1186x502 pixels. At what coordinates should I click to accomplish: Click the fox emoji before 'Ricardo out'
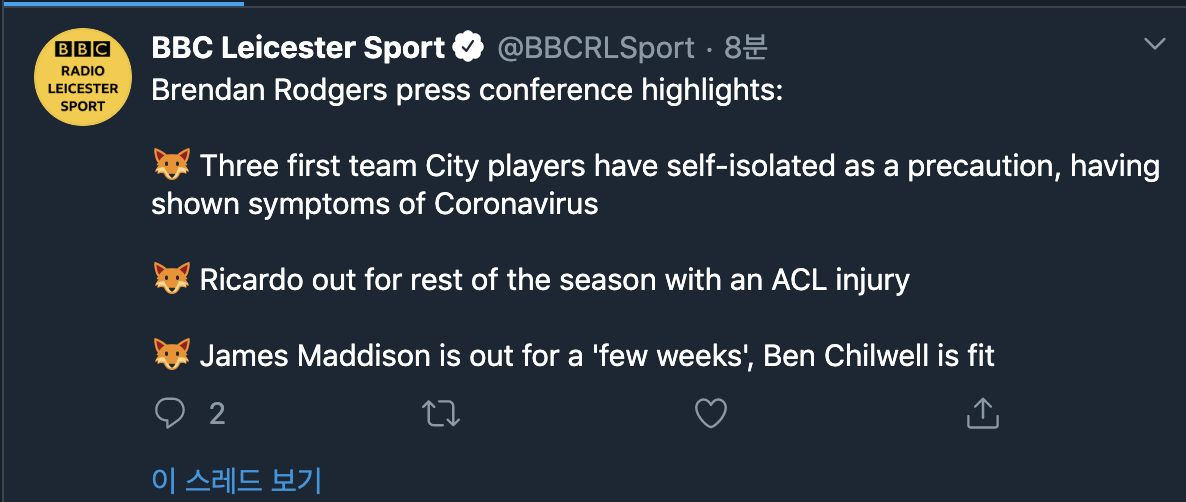tap(171, 279)
